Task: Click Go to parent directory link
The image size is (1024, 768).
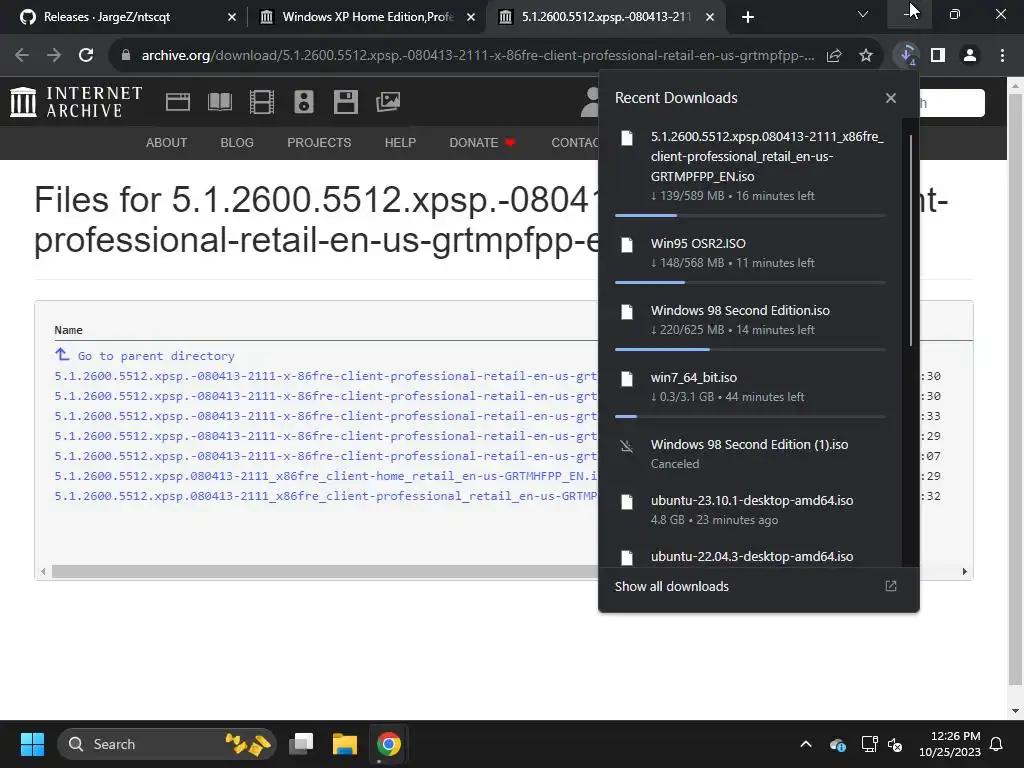Action: [x=156, y=356]
